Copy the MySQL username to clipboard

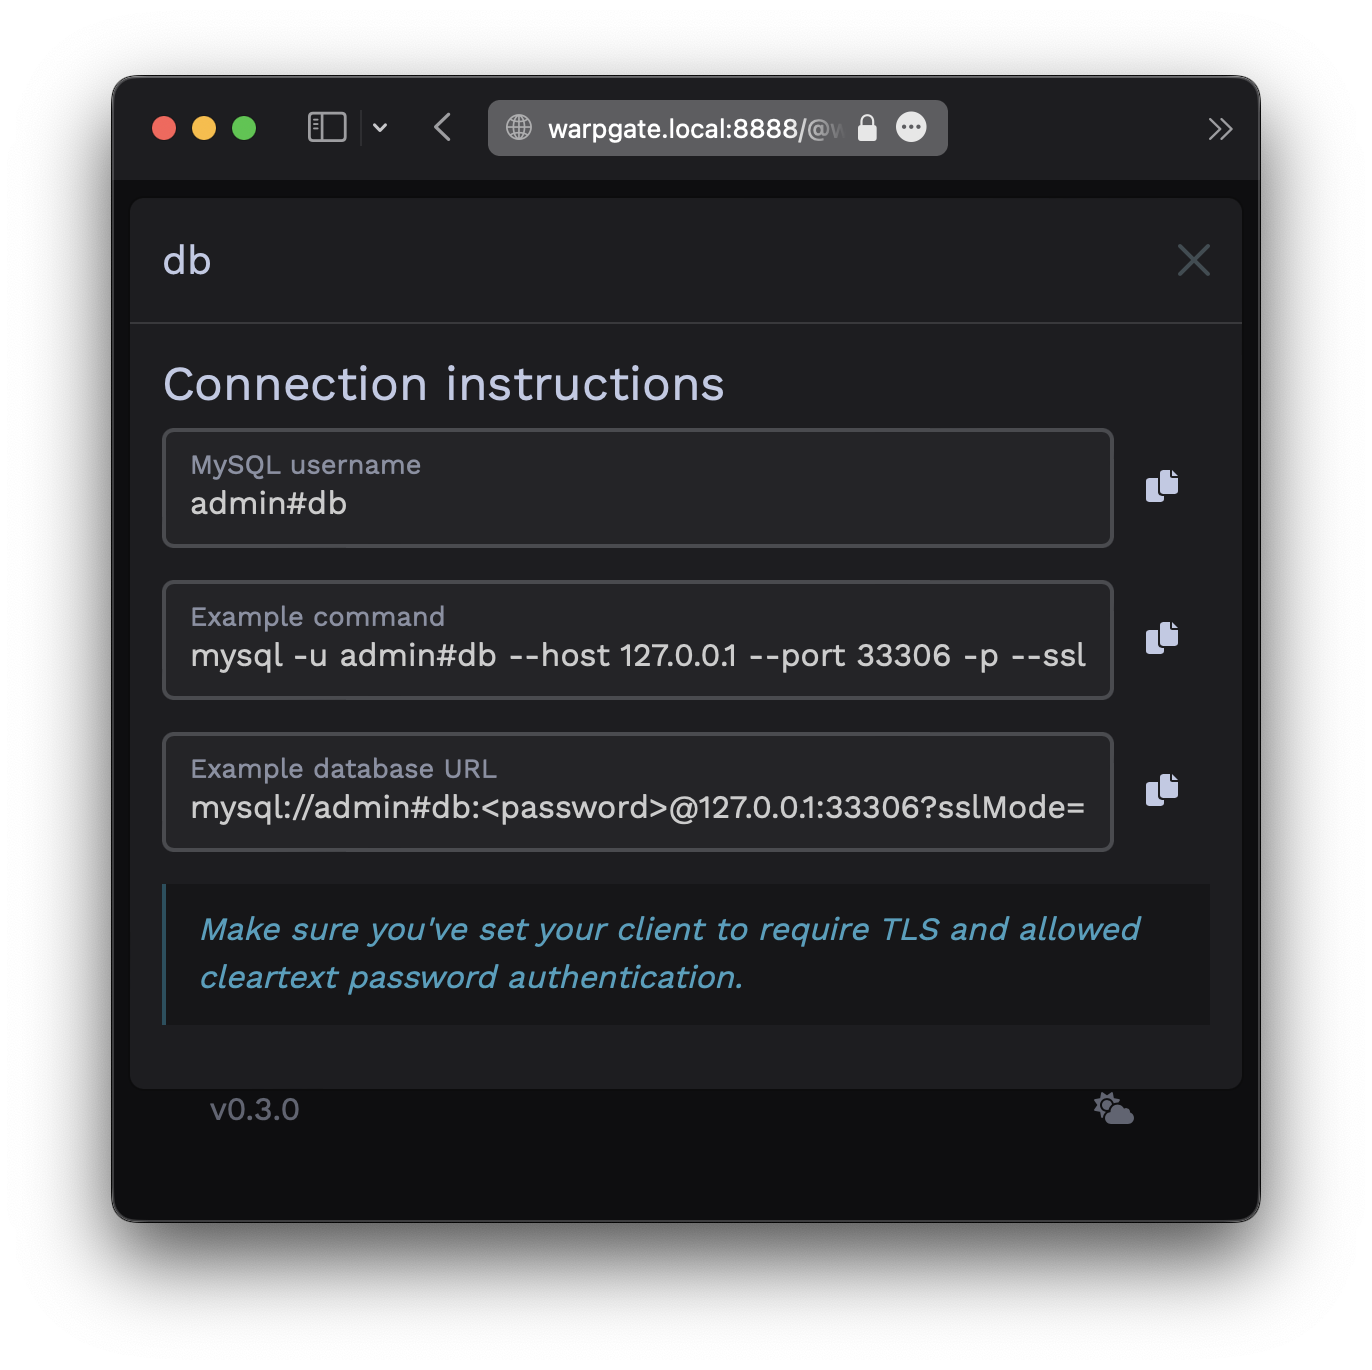[1161, 487]
